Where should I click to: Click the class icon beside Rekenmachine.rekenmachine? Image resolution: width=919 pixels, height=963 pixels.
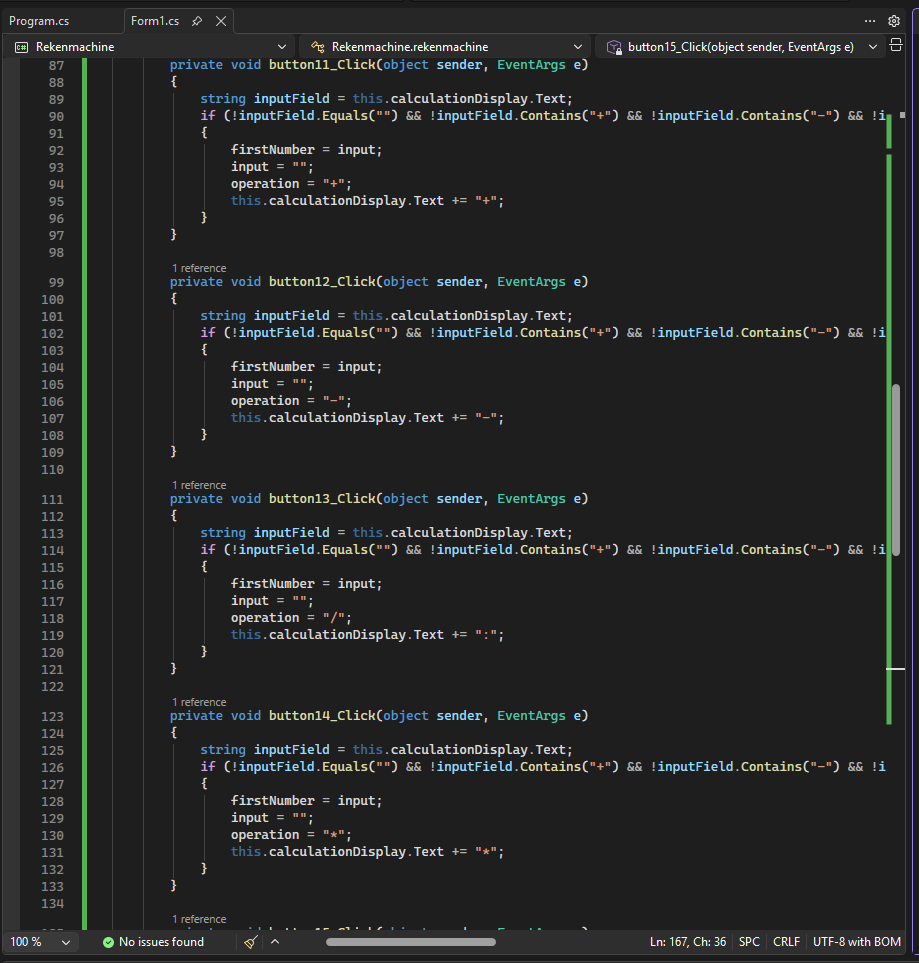point(318,47)
